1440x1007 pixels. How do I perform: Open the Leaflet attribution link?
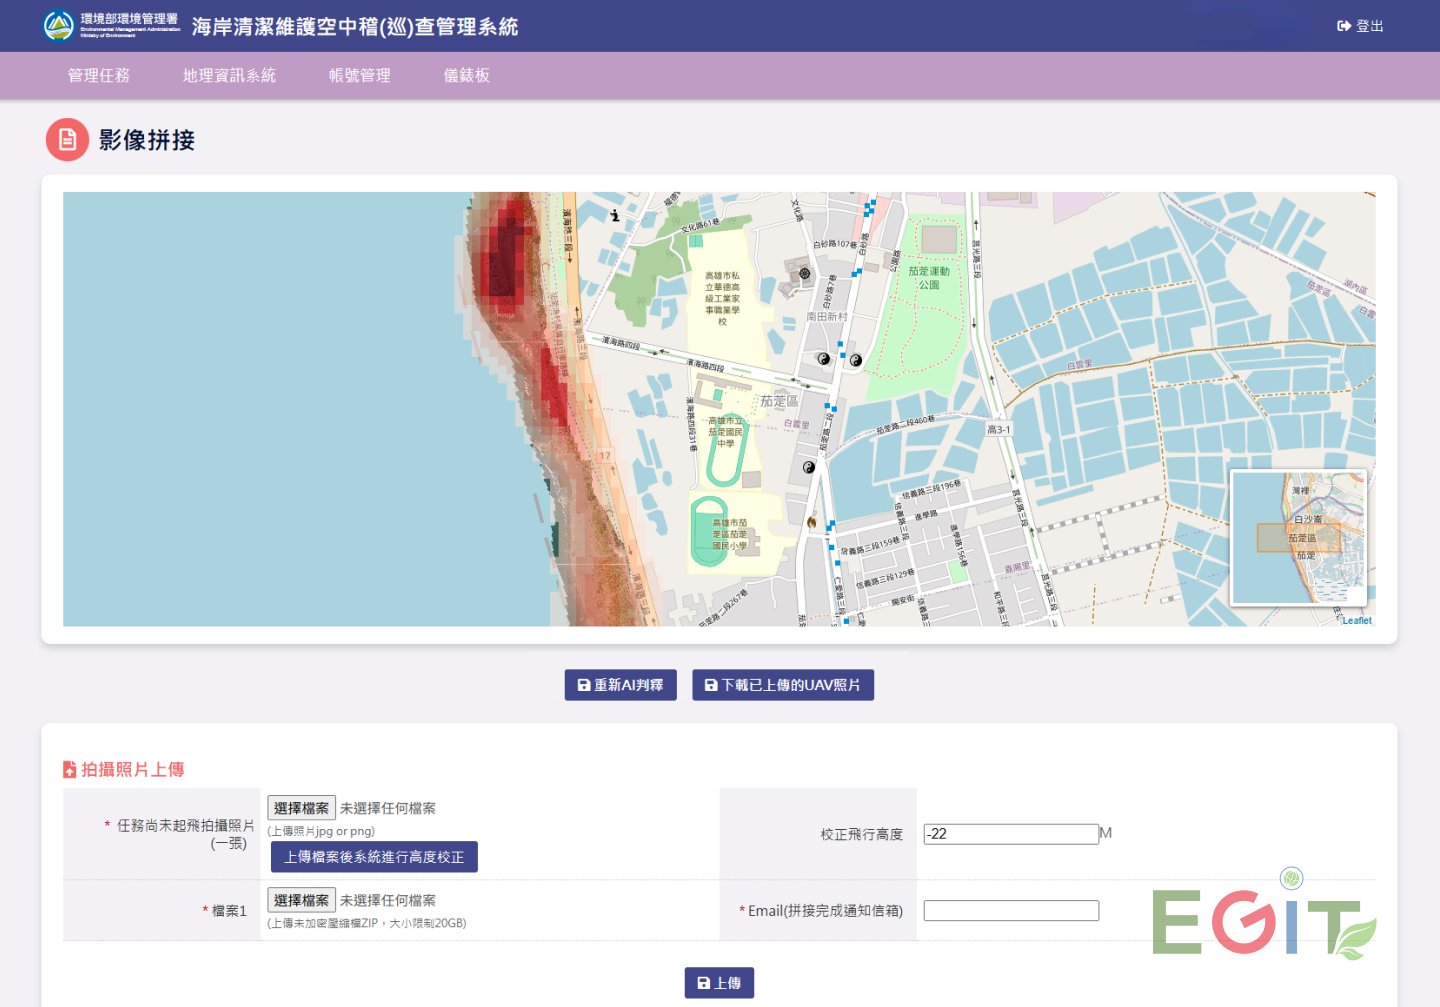[x=1357, y=621]
